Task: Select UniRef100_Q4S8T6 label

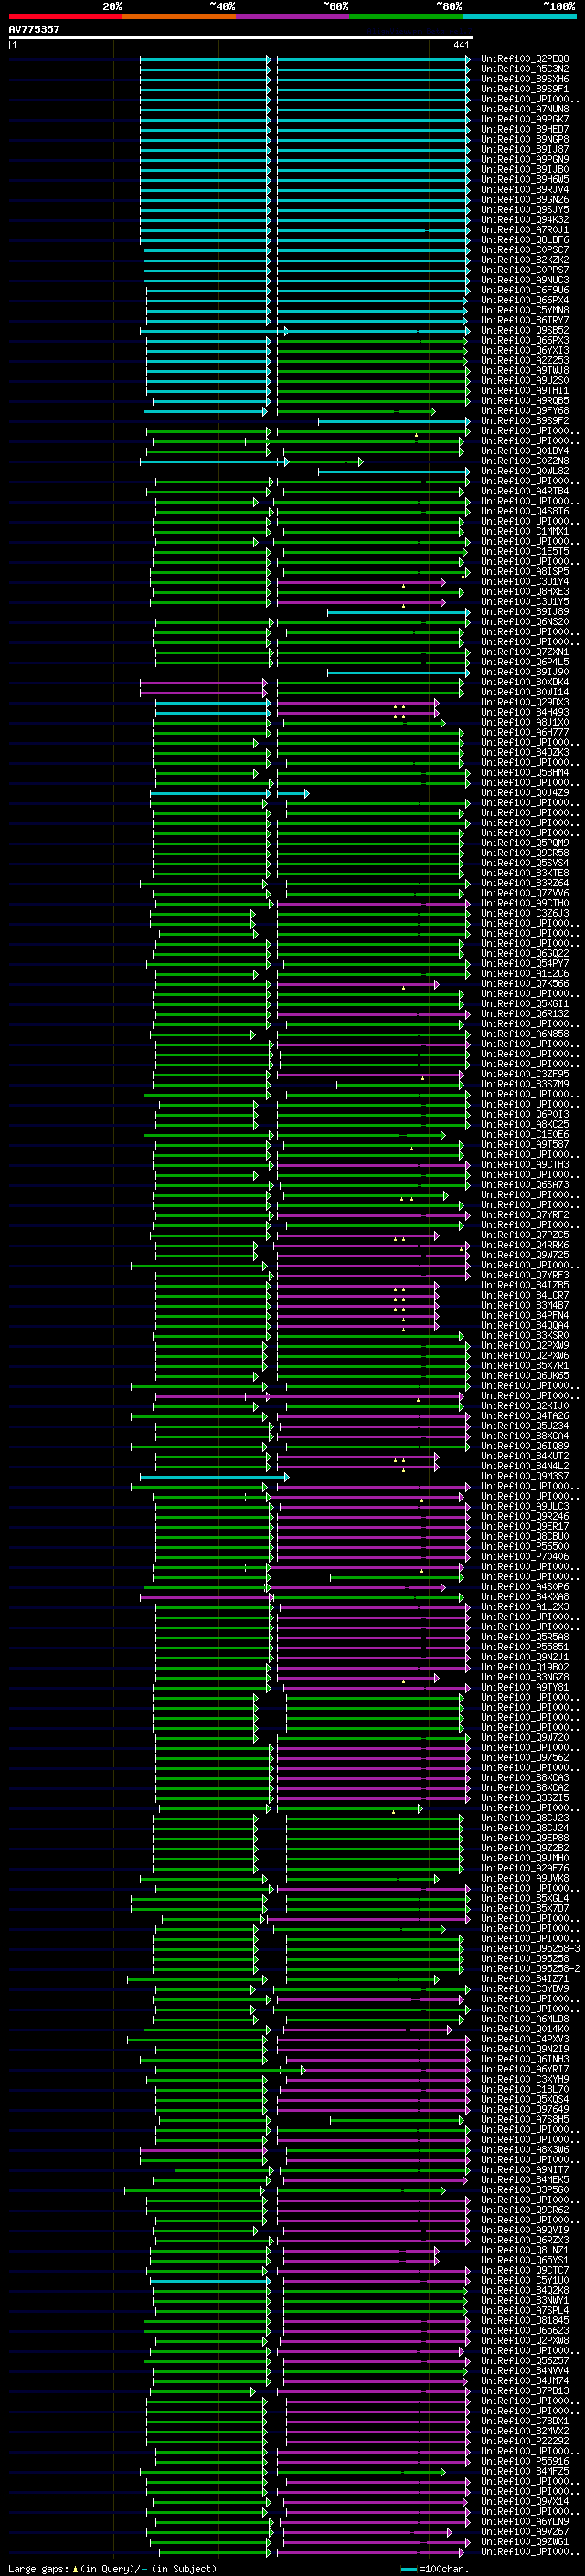Action: tap(524, 511)
